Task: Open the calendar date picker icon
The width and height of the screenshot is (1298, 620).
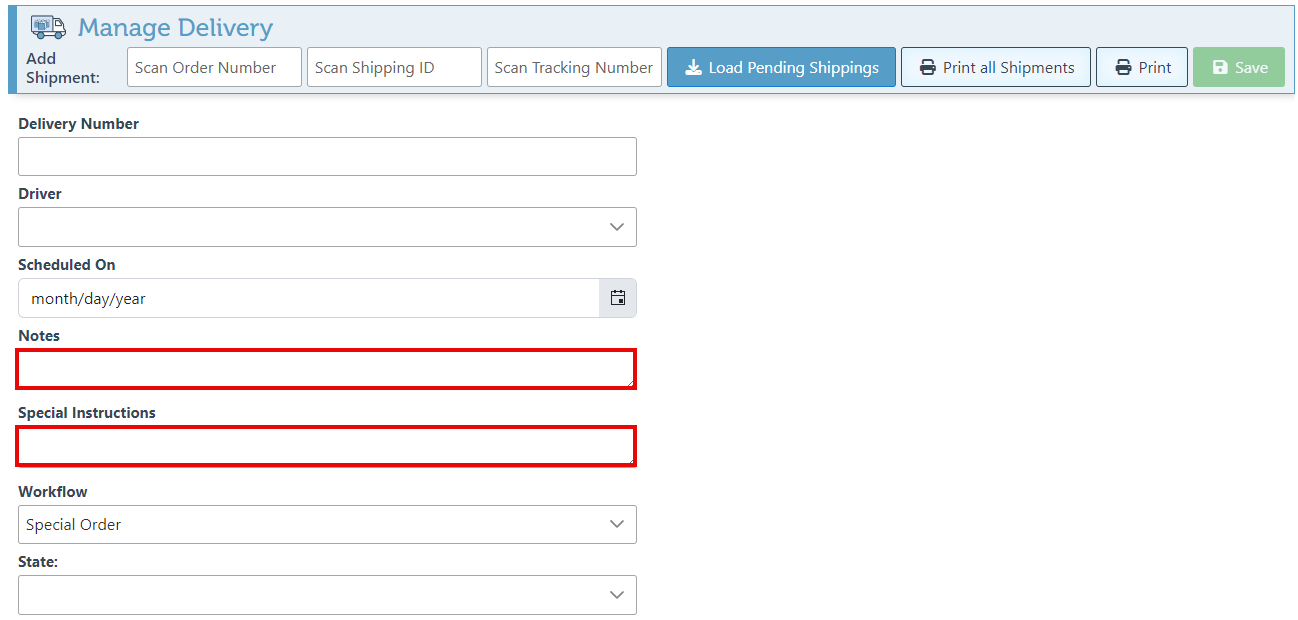Action: [x=618, y=298]
